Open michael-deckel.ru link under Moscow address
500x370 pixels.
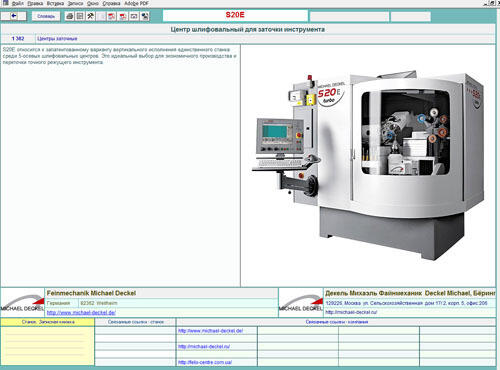pos(351,312)
